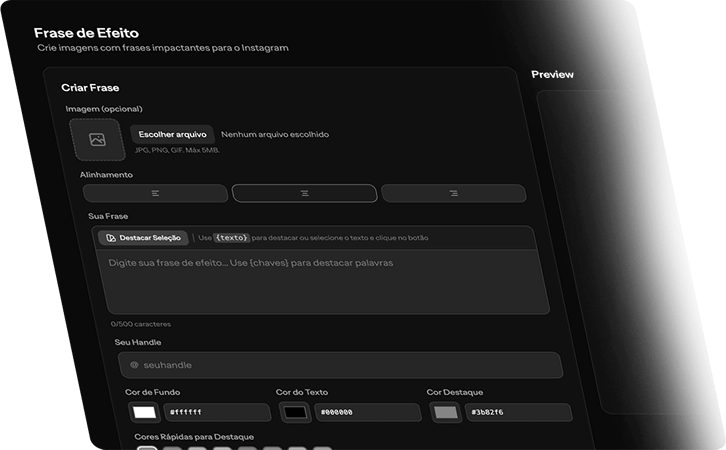Click the {texto} code hint
Image resolution: width=726 pixels, height=450 pixels.
[x=231, y=238]
